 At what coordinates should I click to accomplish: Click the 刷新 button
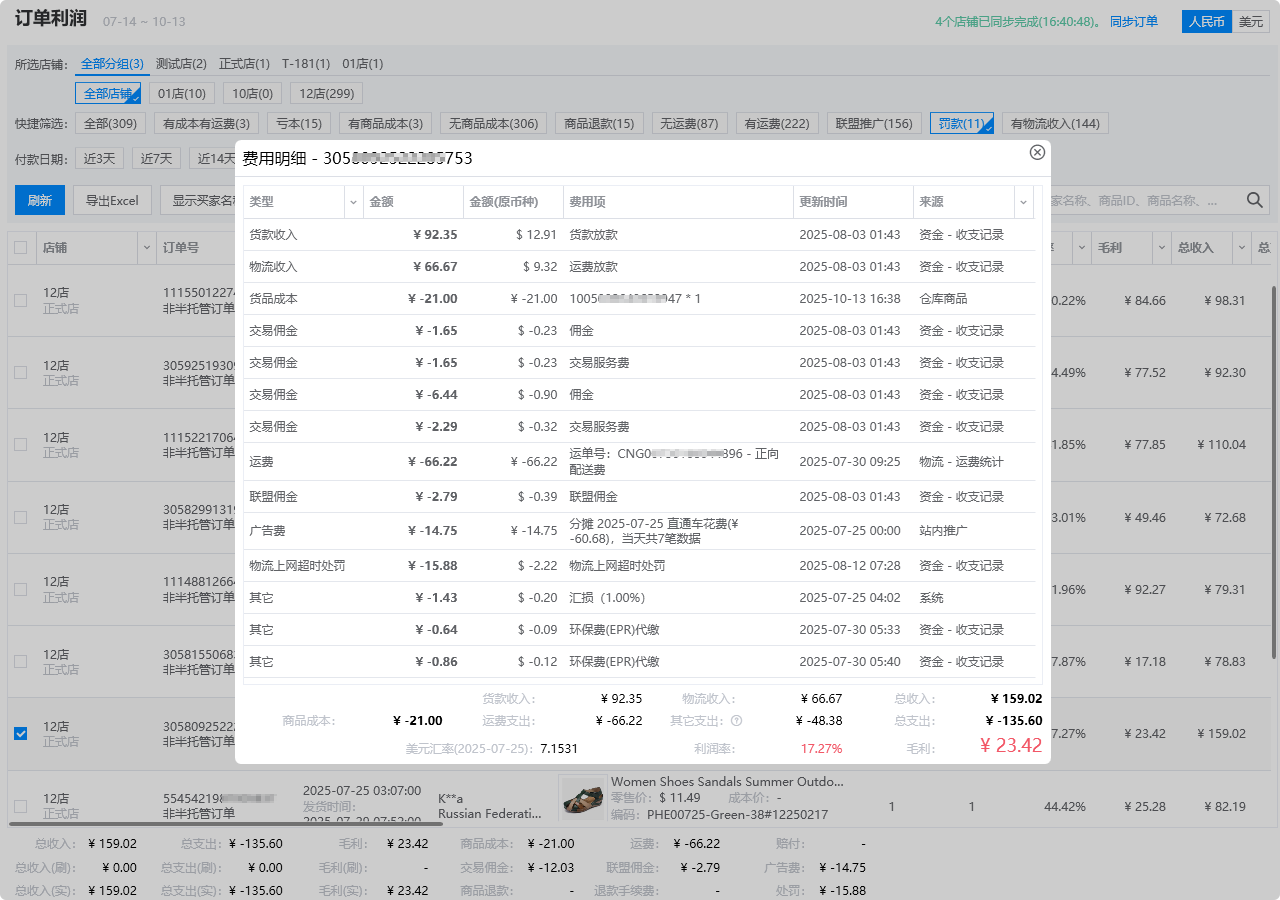40,200
